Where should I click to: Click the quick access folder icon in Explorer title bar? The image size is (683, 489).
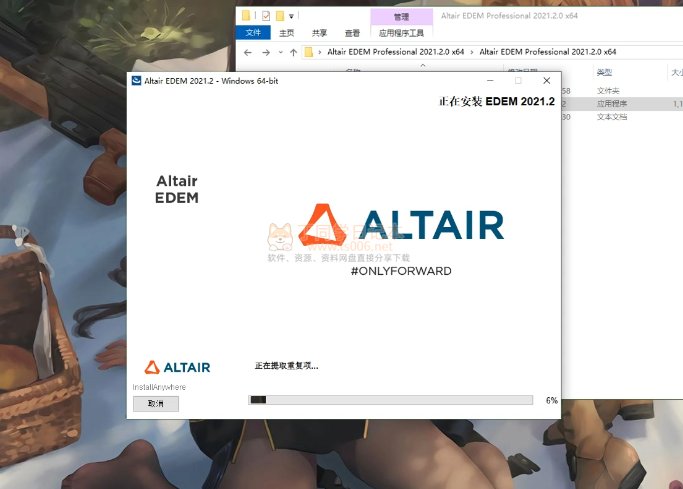click(246, 16)
